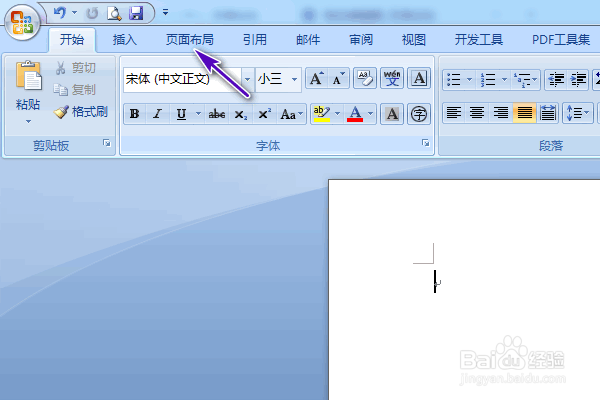Toggle subscript formatting
Image resolution: width=600 pixels, height=400 pixels.
[240, 114]
